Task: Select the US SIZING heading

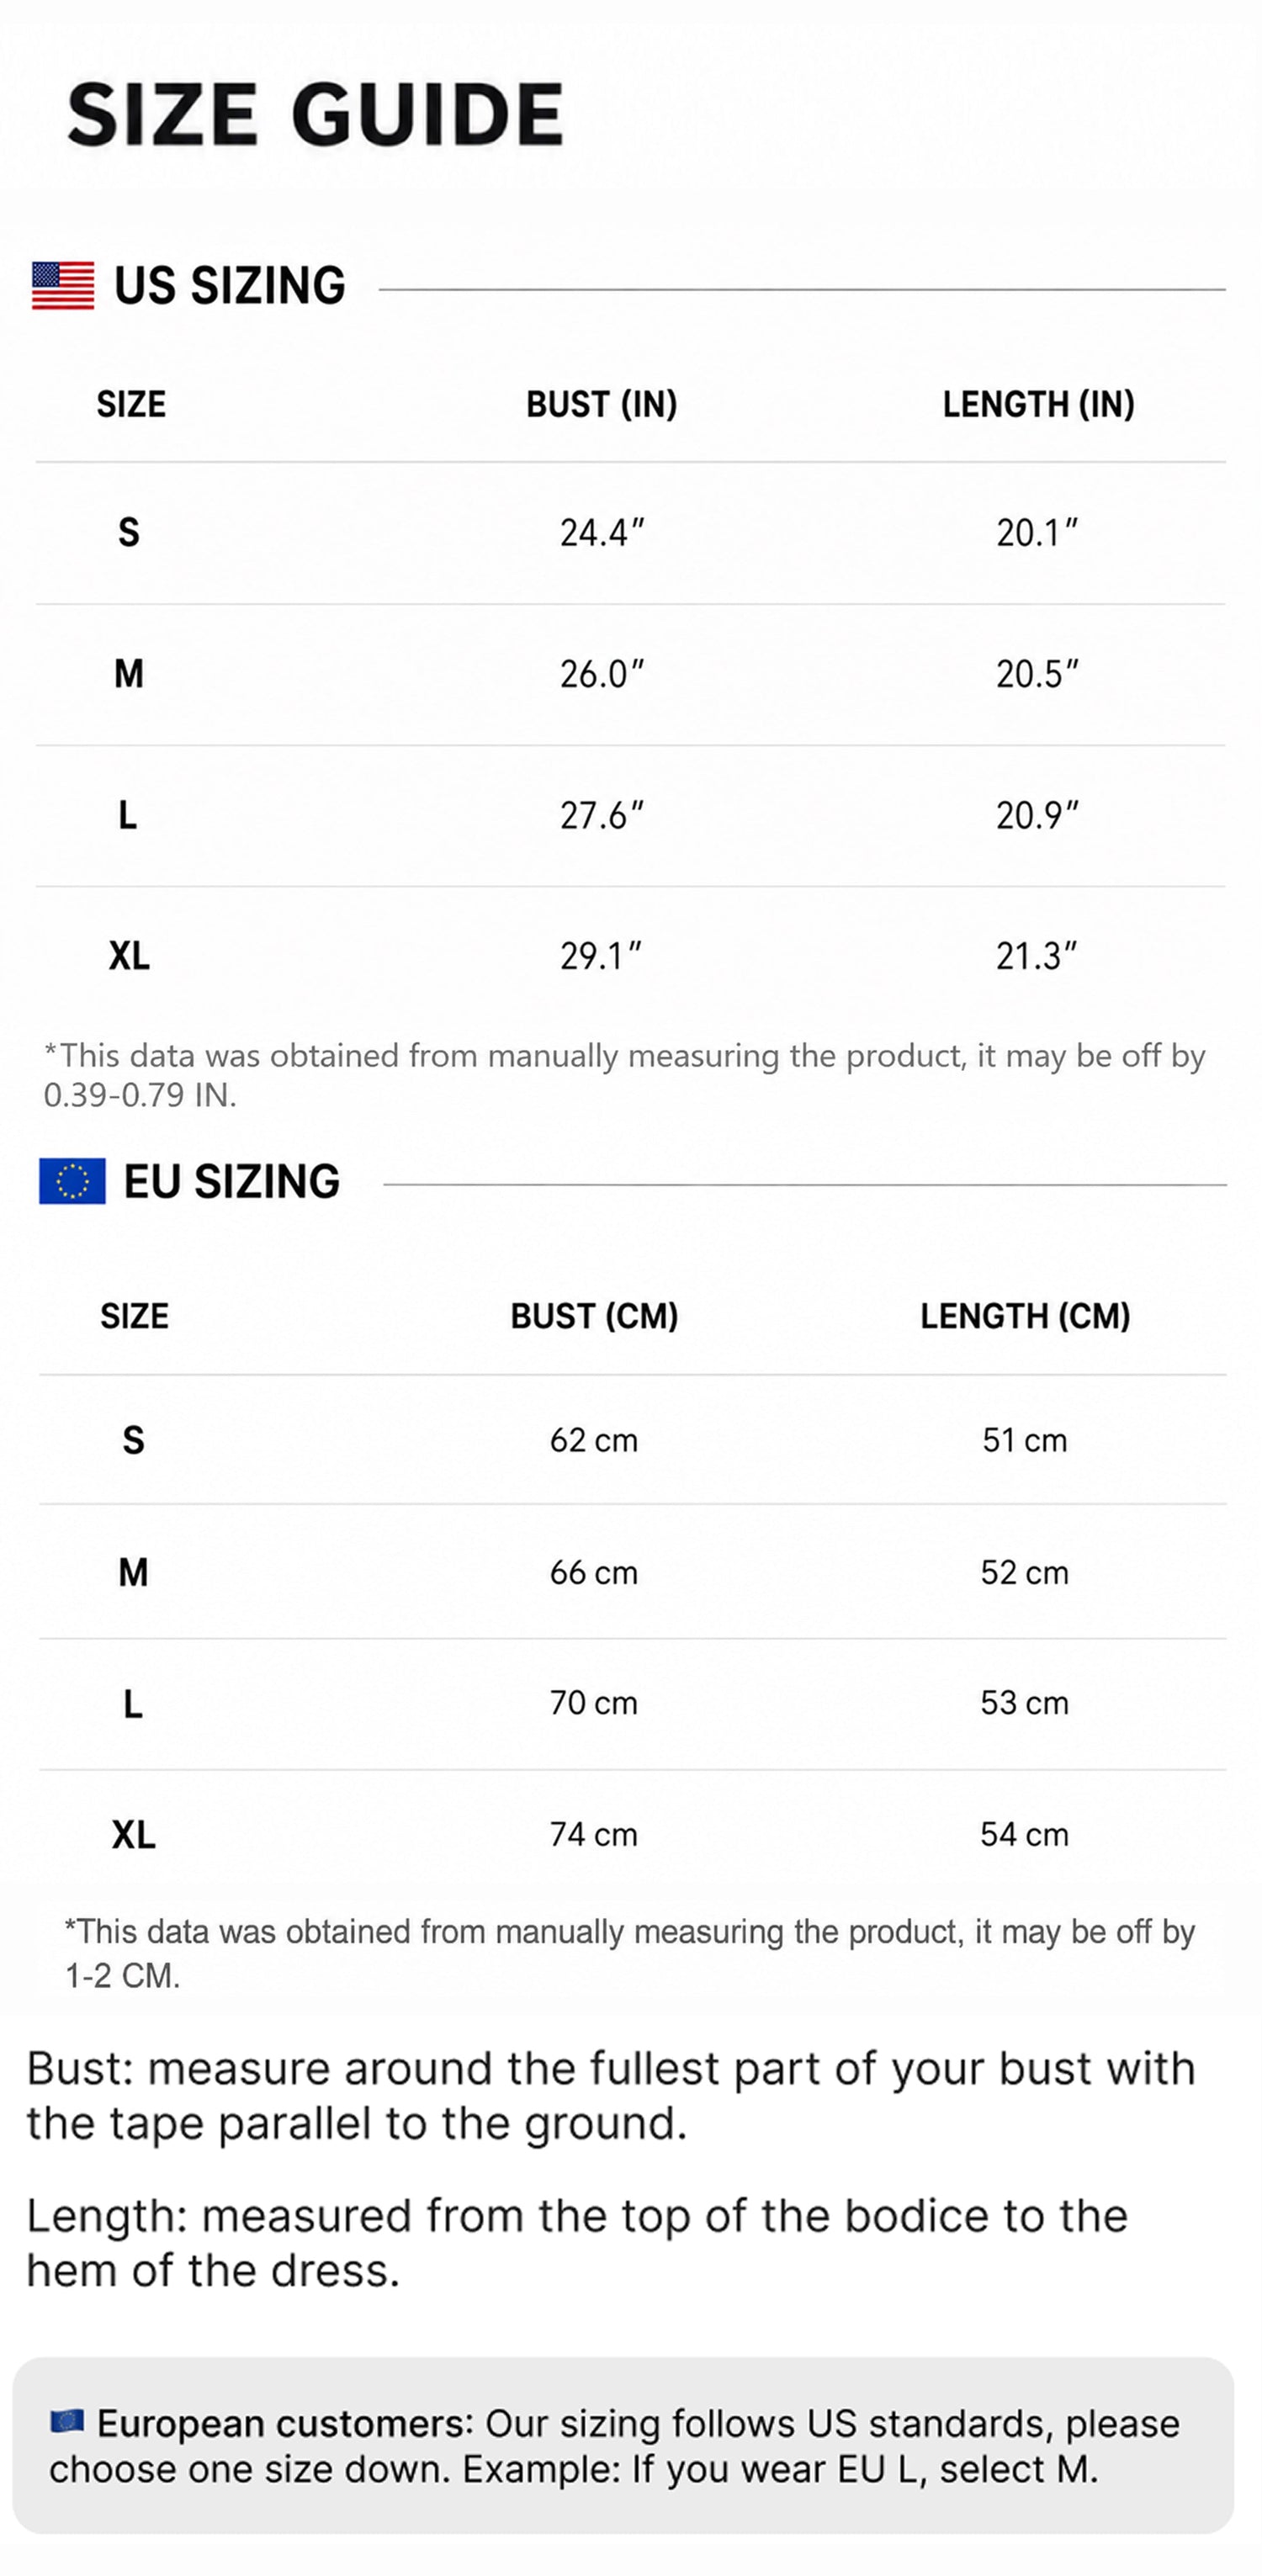Action: (230, 286)
